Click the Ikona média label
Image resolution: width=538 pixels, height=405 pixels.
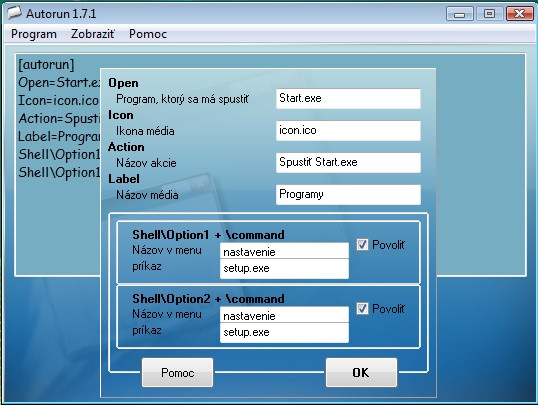[145, 131]
